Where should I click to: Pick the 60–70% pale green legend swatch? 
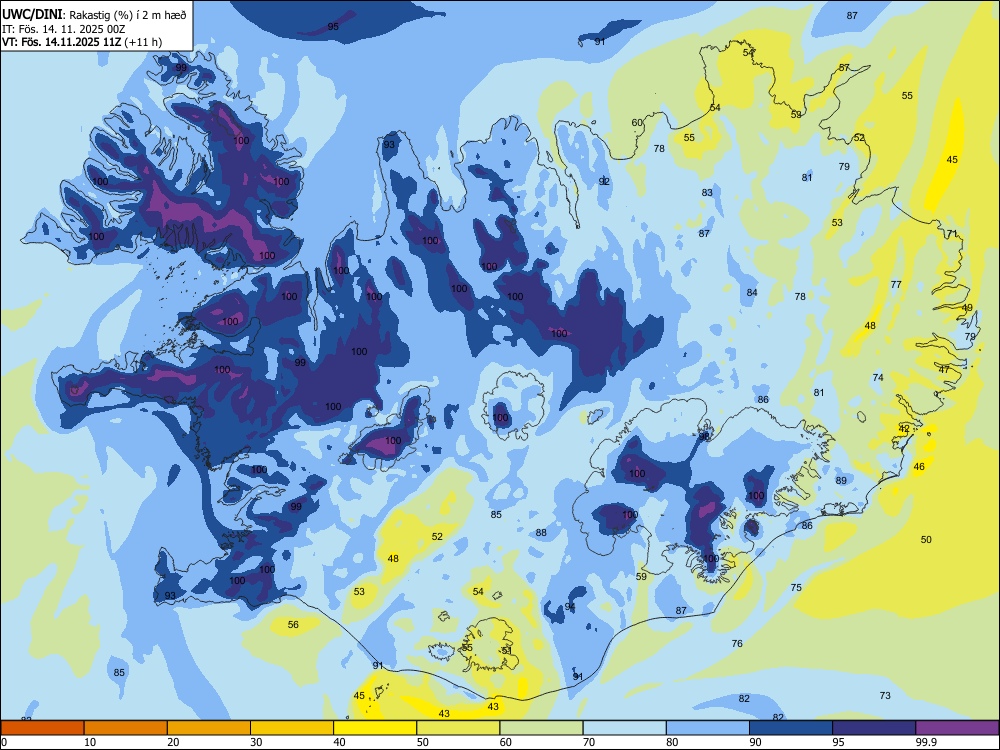click(x=541, y=728)
